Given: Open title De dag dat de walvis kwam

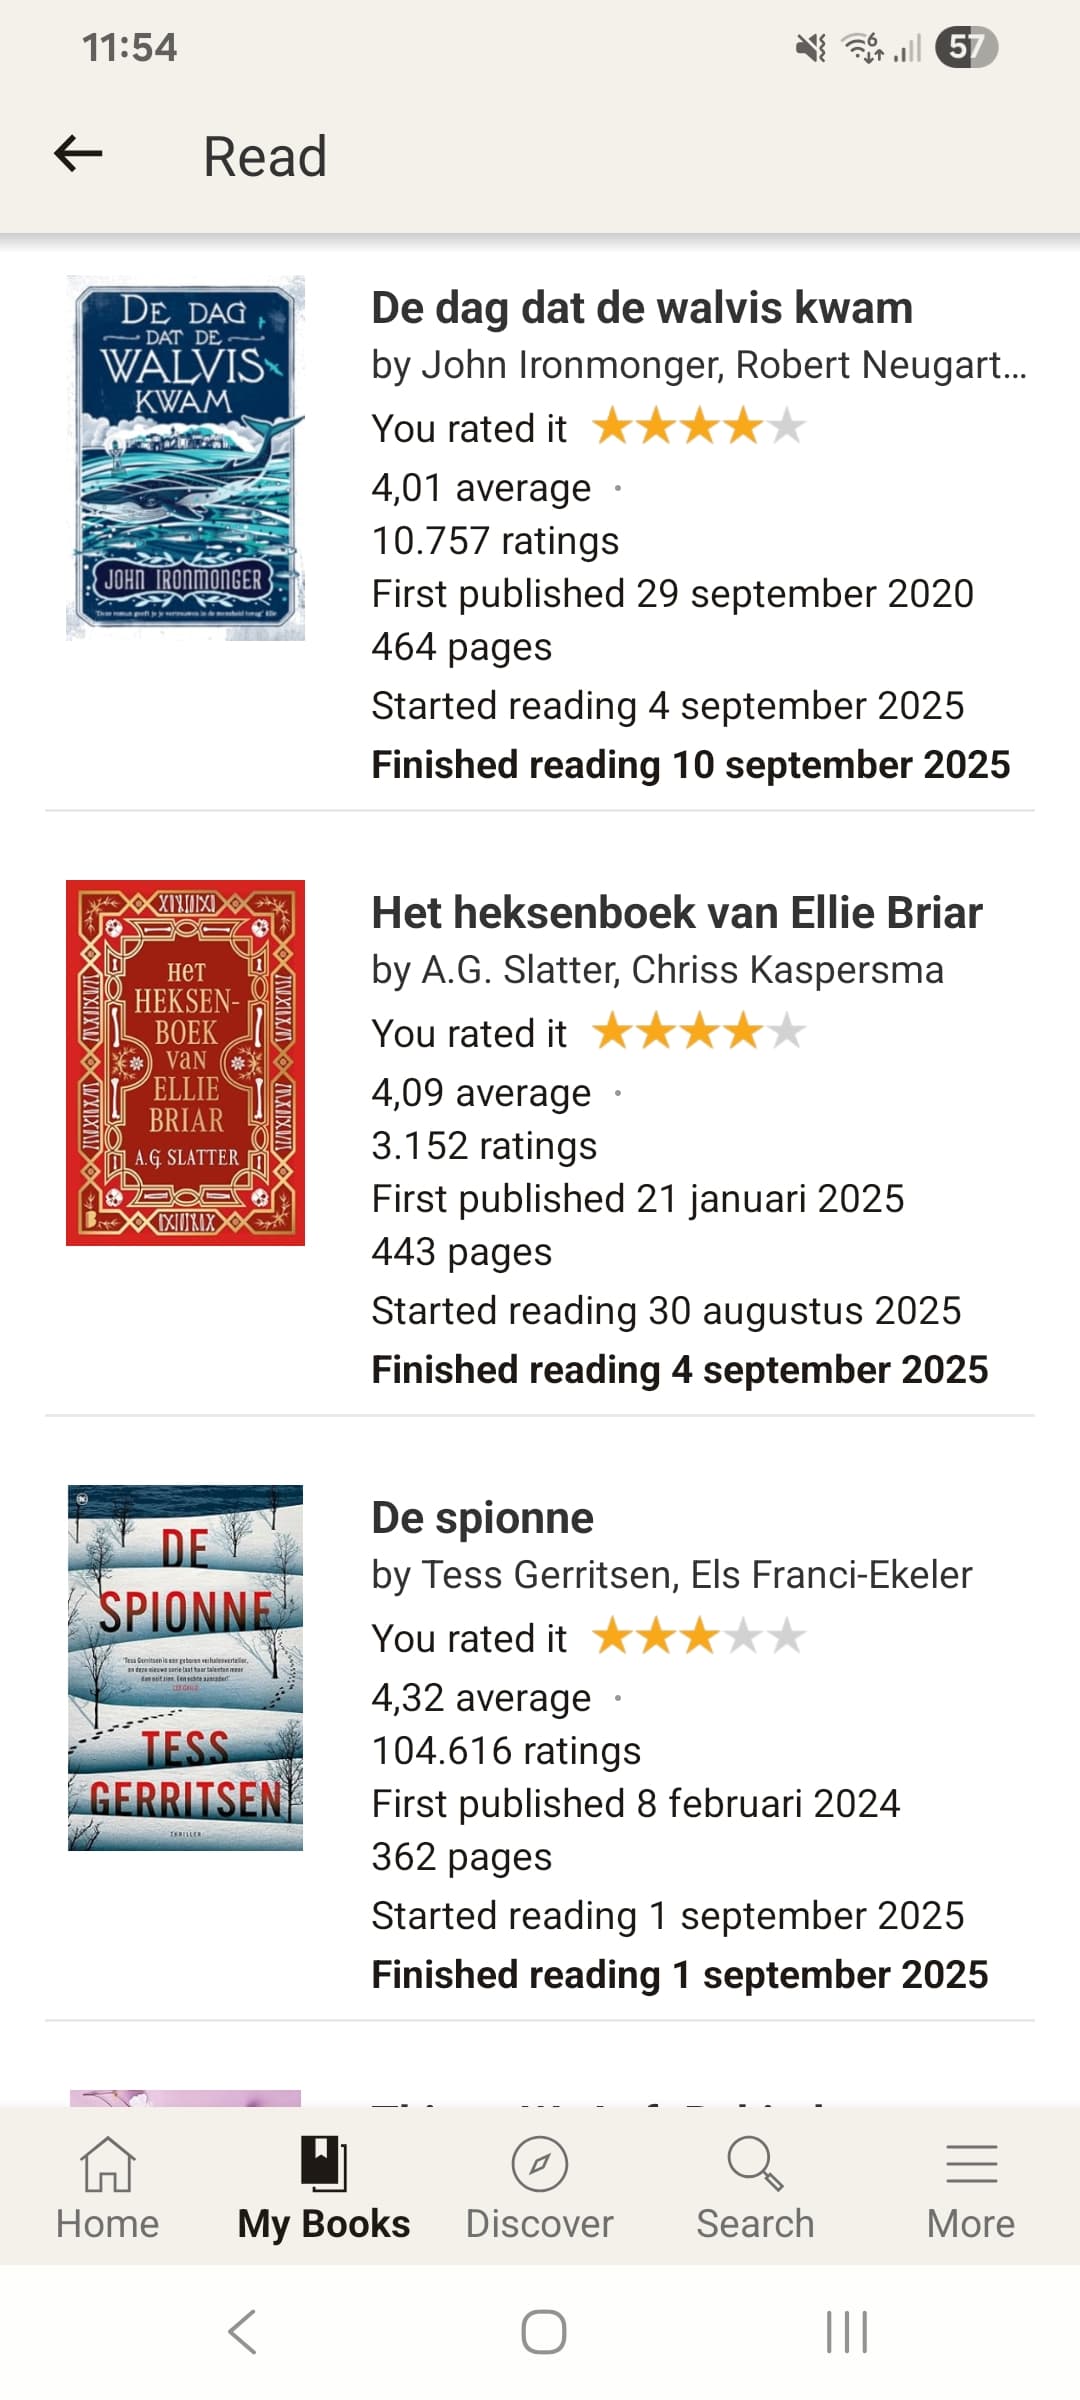Looking at the screenshot, I should point(641,308).
